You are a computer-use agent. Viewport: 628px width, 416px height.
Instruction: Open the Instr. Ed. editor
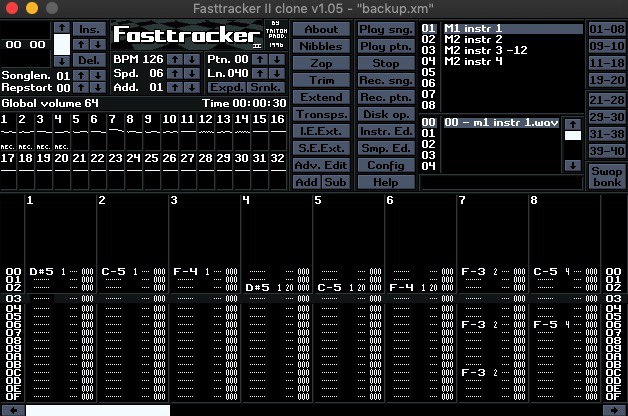[386, 131]
